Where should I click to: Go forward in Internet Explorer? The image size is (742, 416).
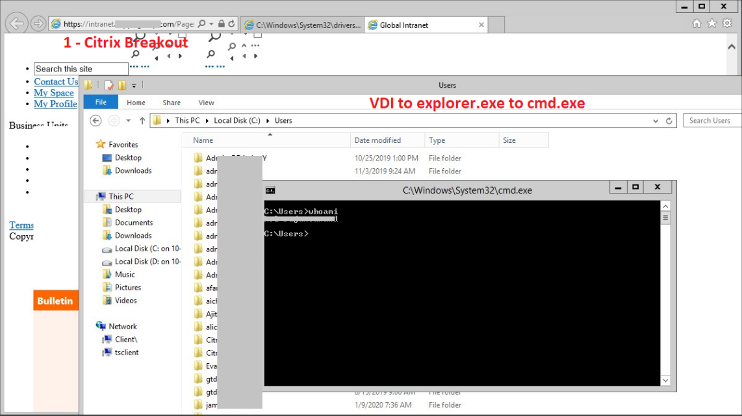pyautogui.click(x=38, y=23)
